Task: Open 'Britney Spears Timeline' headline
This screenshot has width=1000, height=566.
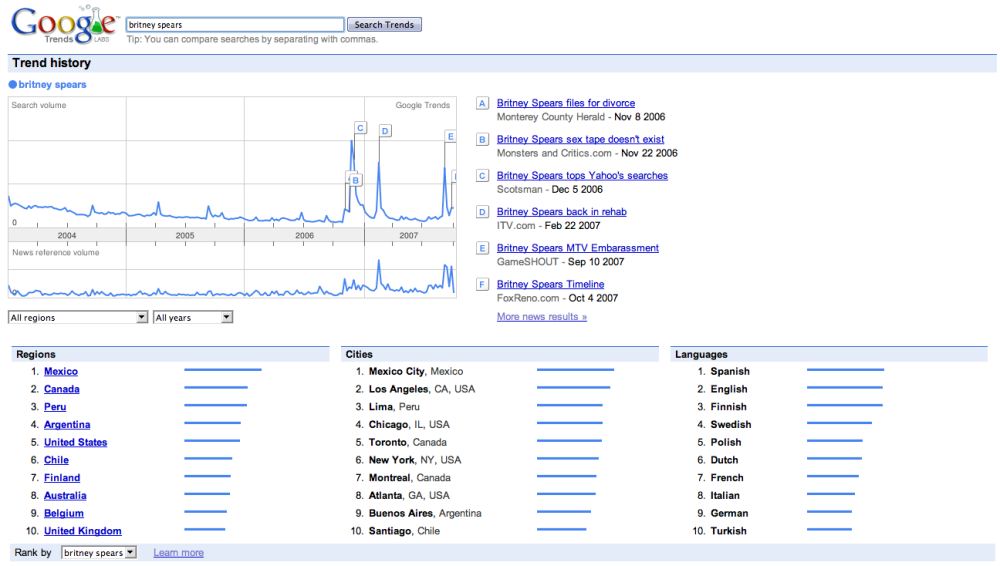Action: pos(550,285)
